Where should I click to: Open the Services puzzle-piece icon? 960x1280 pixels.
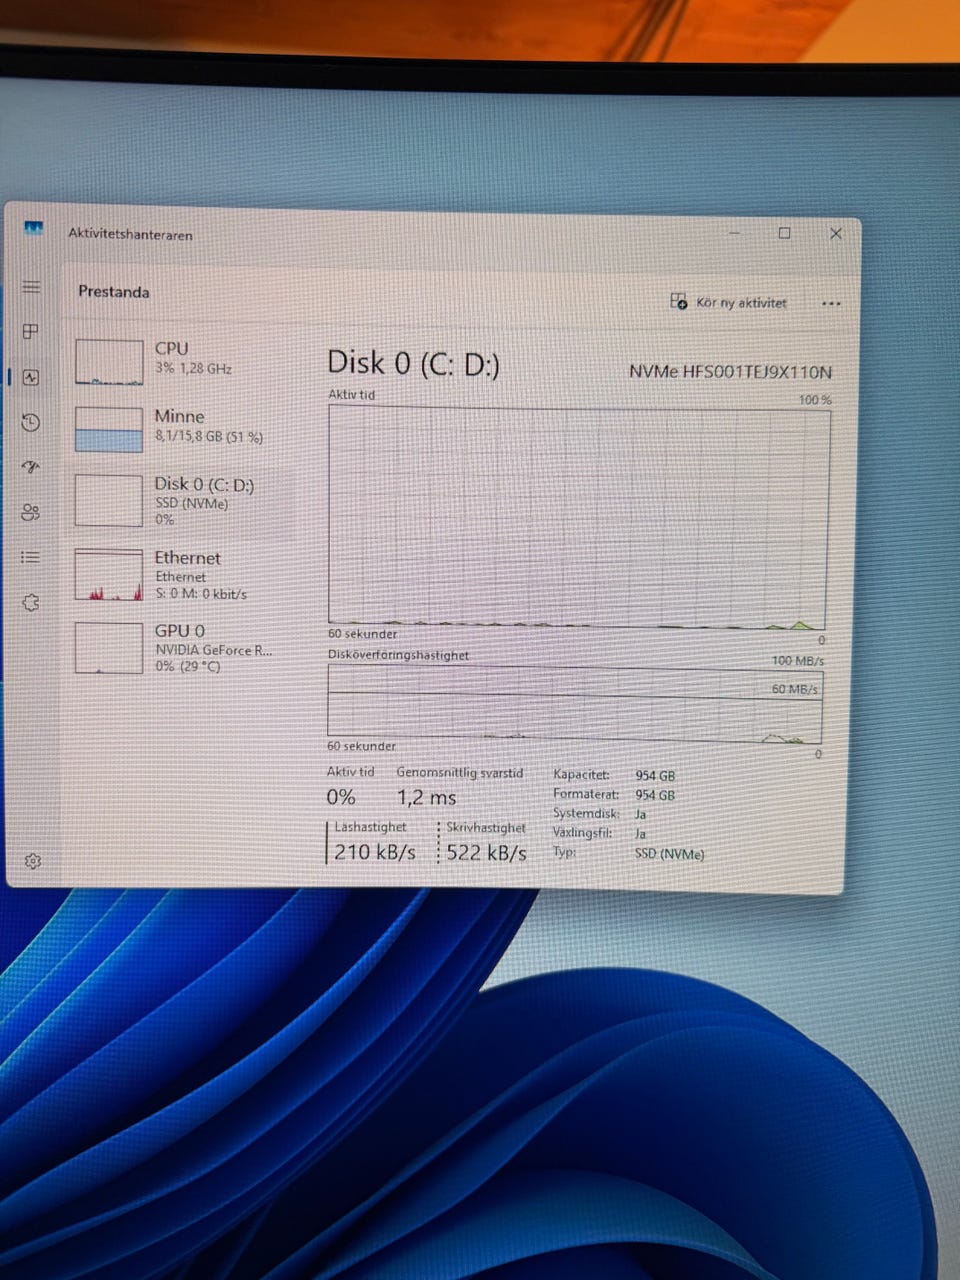coord(31,603)
